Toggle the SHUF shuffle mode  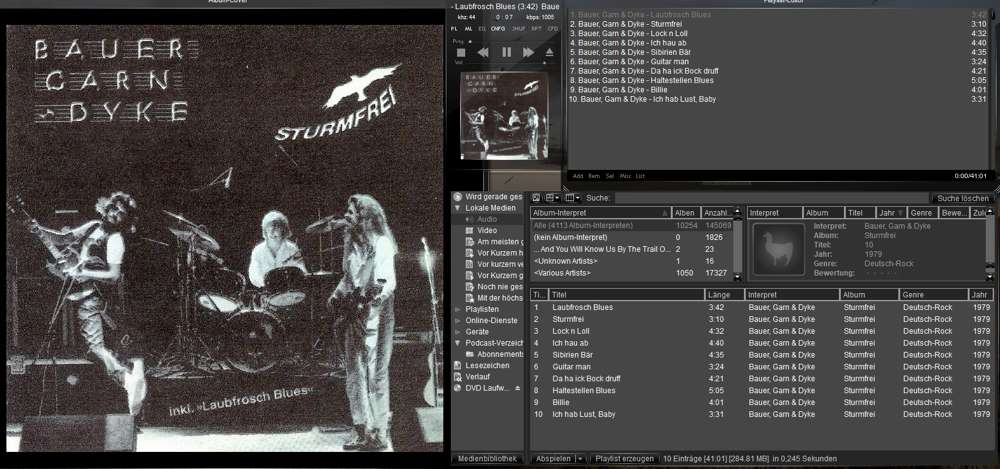[518, 29]
